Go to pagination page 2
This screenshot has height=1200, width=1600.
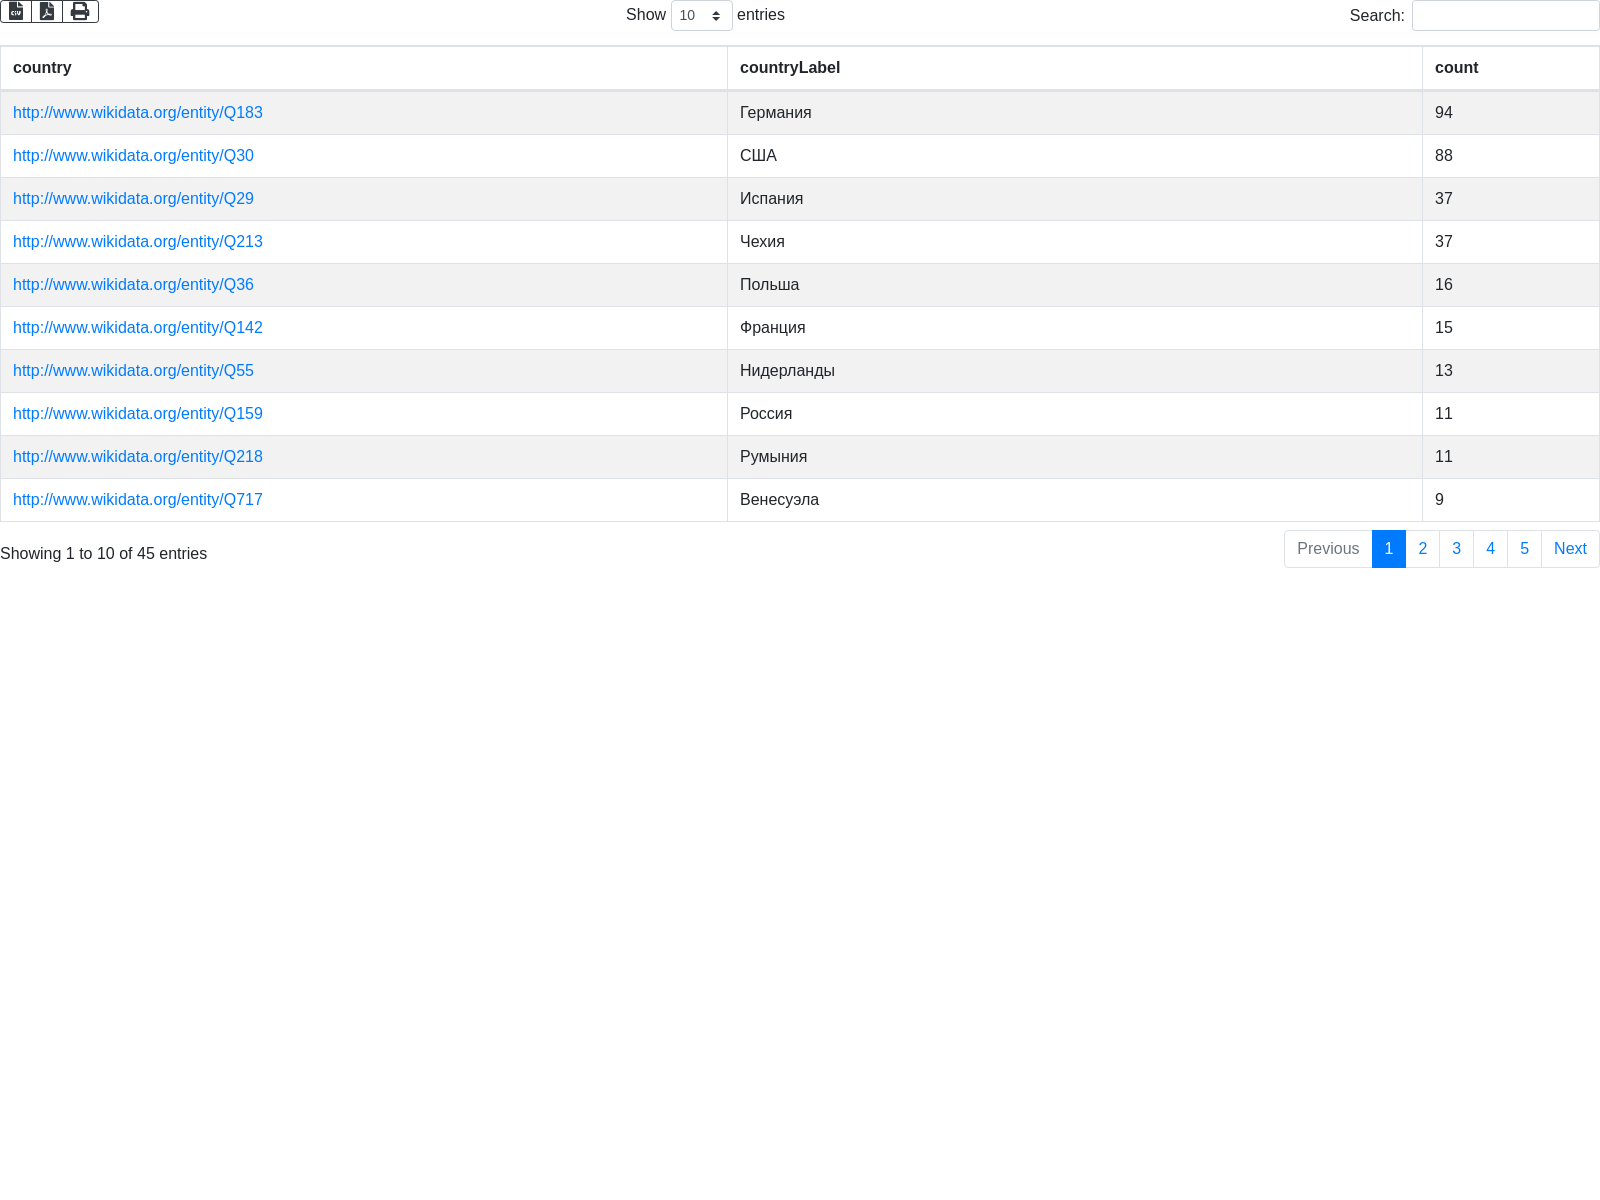tap(1423, 549)
